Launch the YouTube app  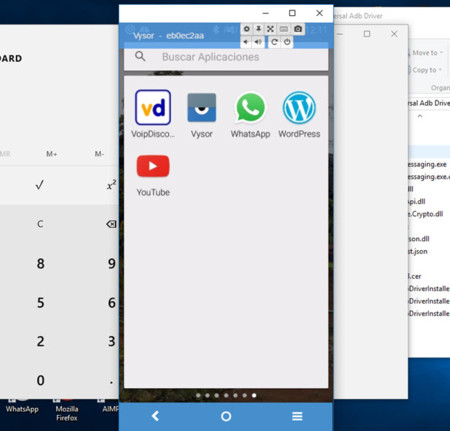pos(153,175)
